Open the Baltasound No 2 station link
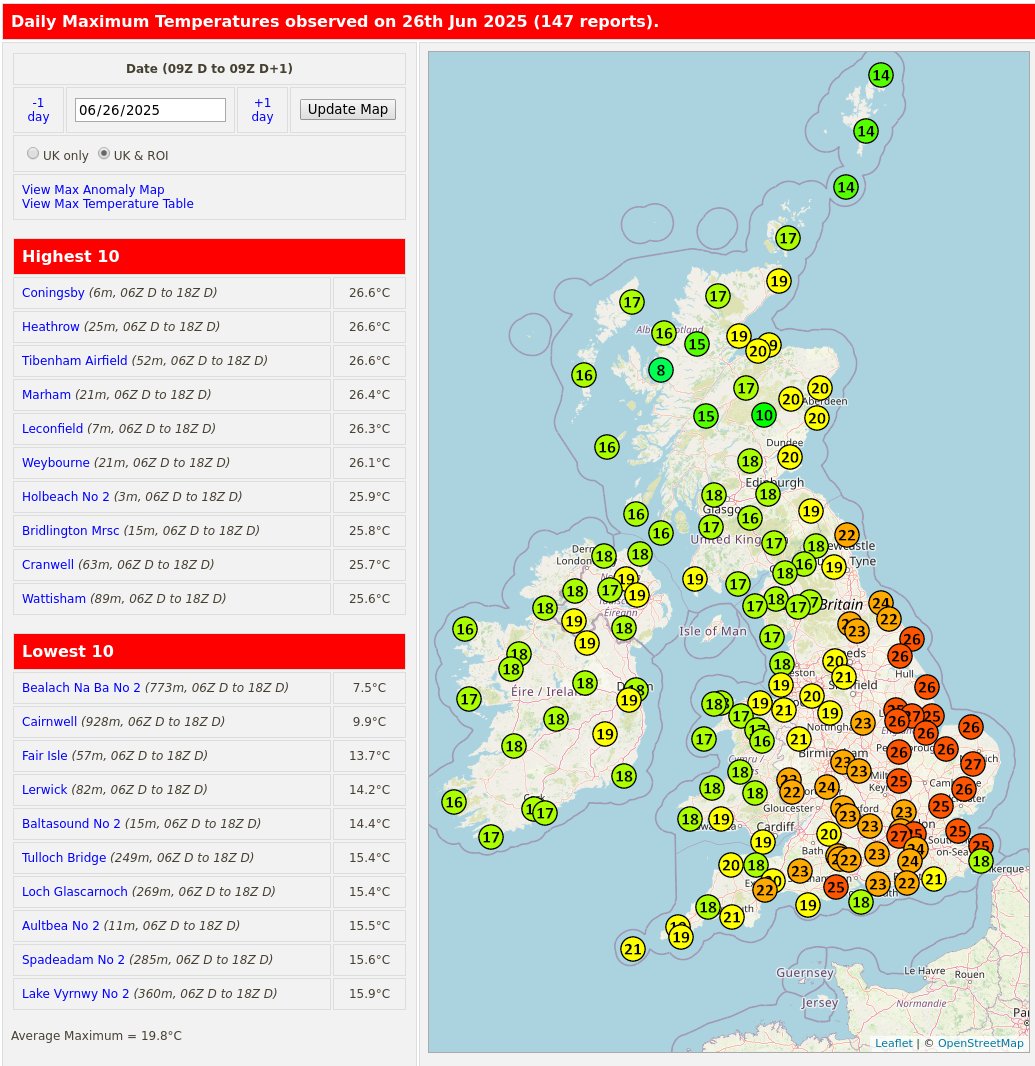This screenshot has width=1035, height=1066. tap(71, 823)
